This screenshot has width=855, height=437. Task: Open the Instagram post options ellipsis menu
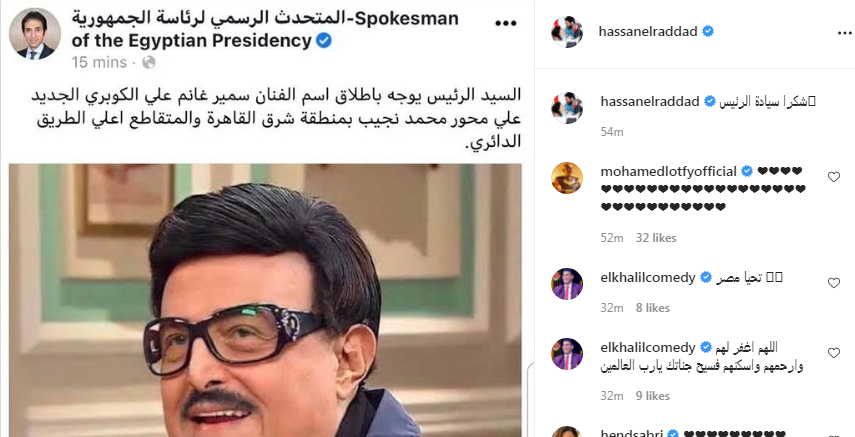click(x=844, y=33)
